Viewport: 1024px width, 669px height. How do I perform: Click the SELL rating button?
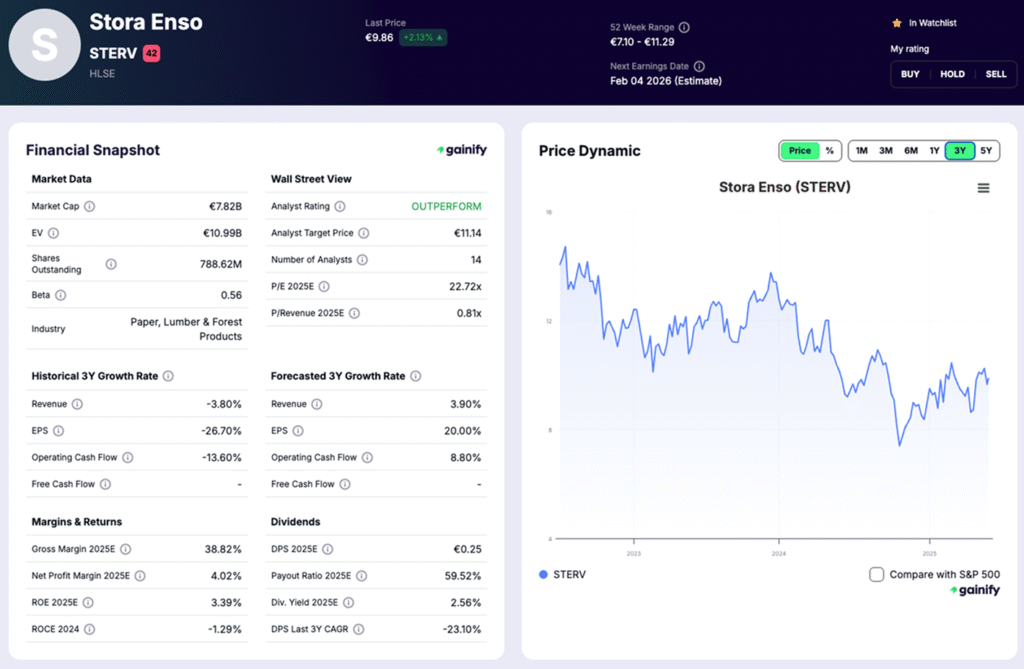(x=996, y=73)
